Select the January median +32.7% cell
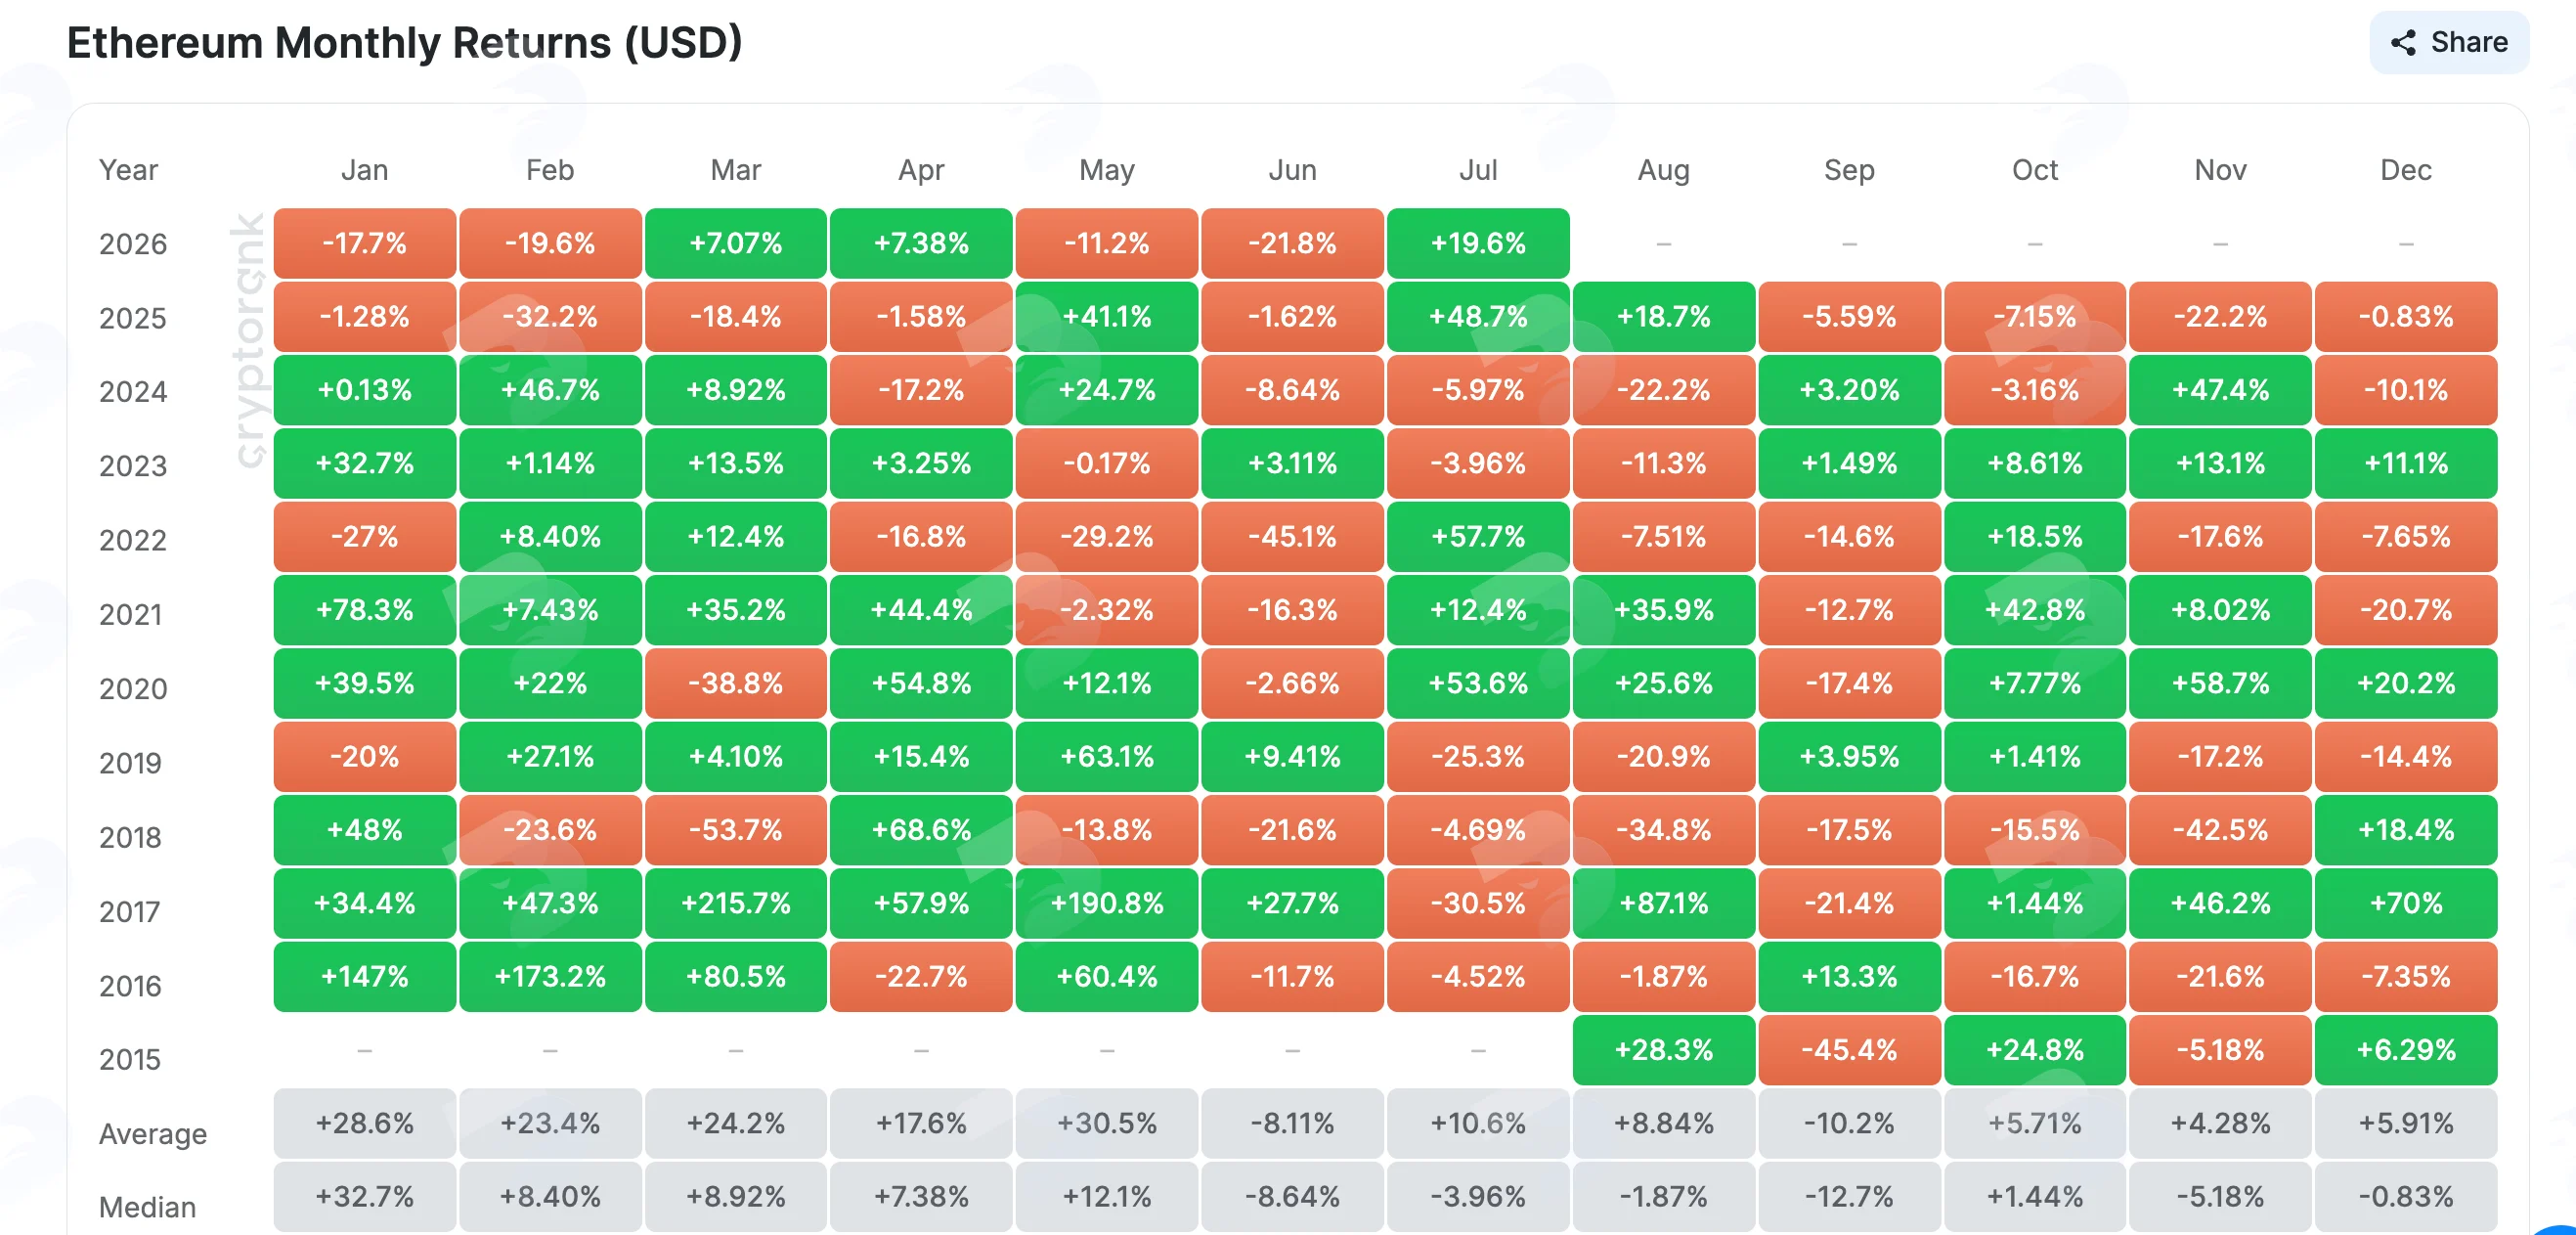This screenshot has height=1235, width=2576. (364, 1196)
